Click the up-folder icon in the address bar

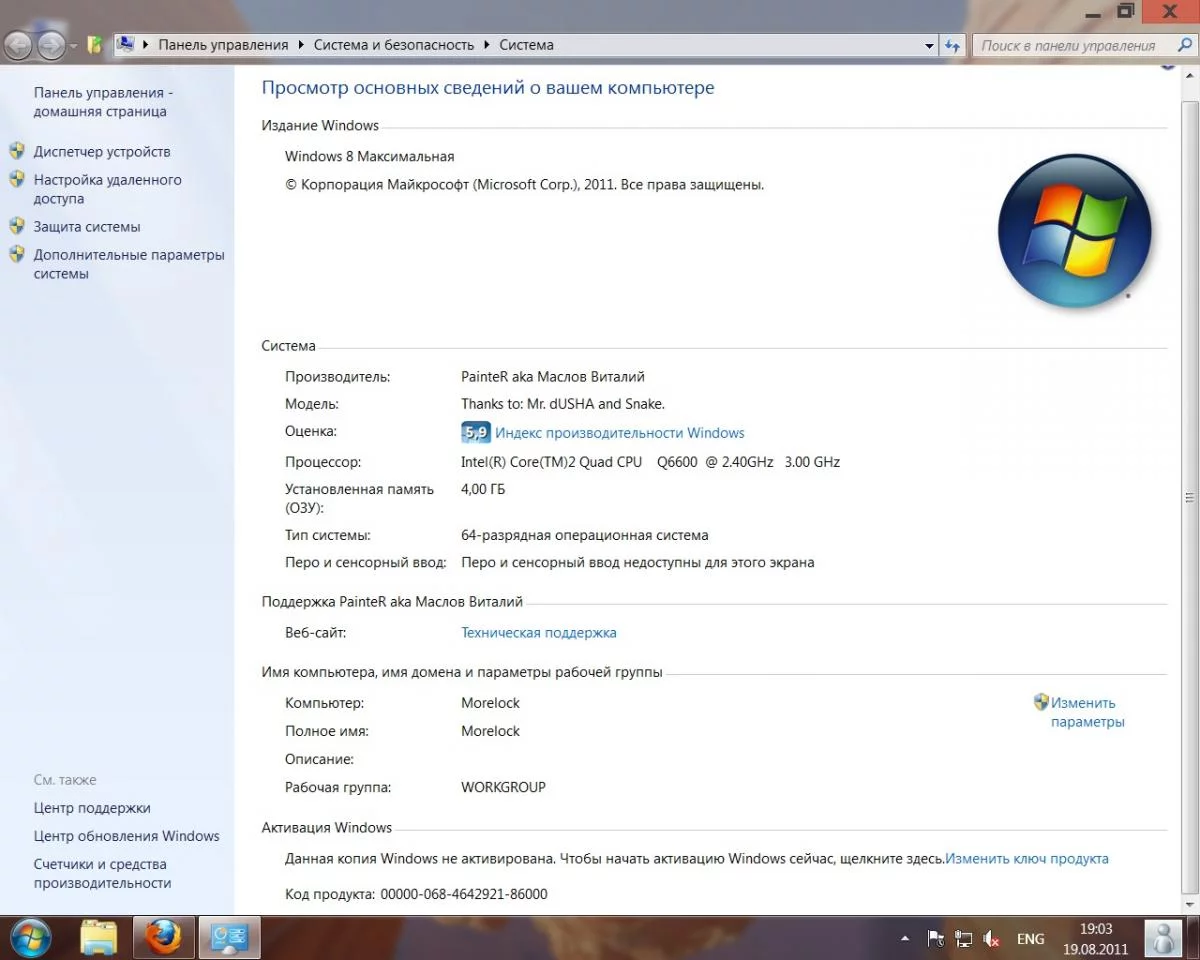95,45
